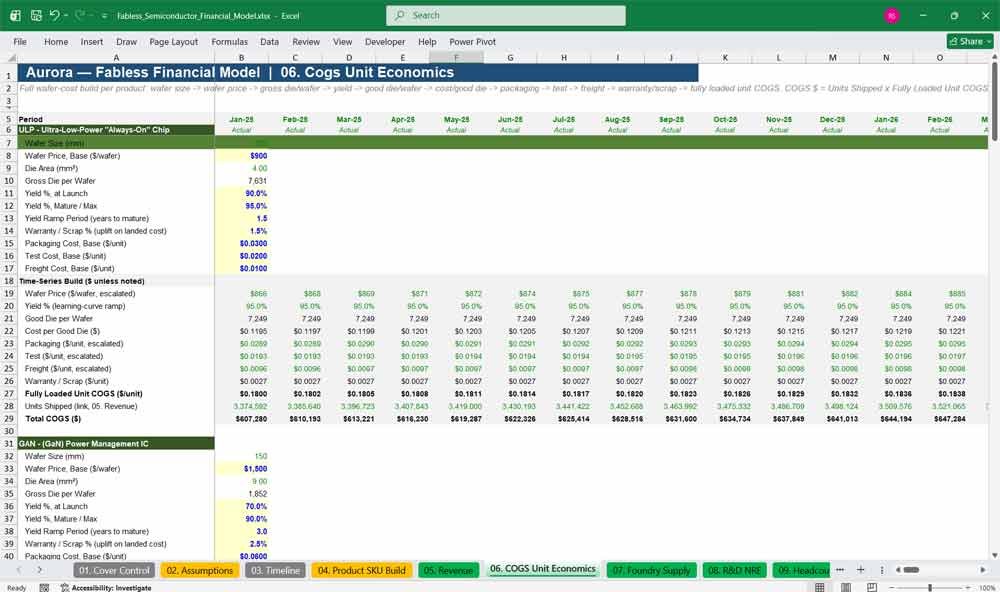The width and height of the screenshot is (1000, 592).
Task: Select the ULP Ultra-Low-Power chip section header
Action: [116, 130]
